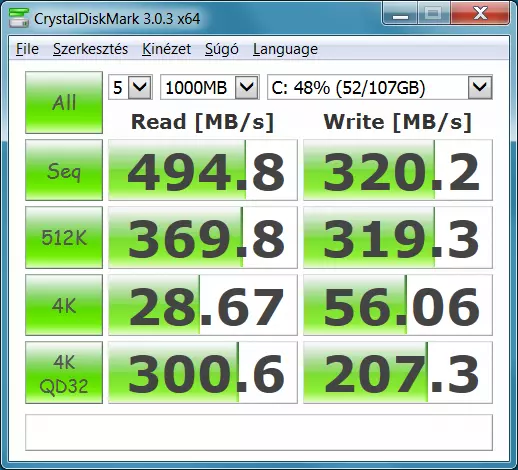The width and height of the screenshot is (518, 470).
Task: Open the test count dropdown showing 5
Action: click(x=130, y=87)
